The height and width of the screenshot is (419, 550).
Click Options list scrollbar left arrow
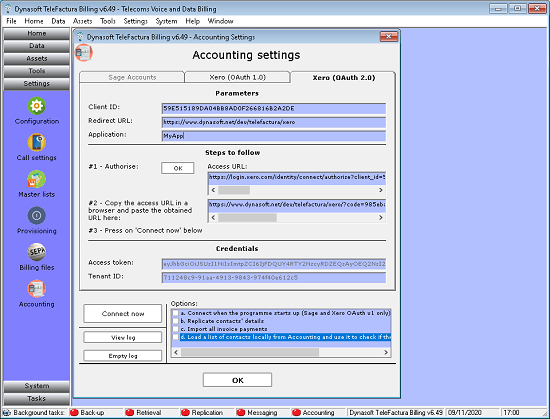point(176,352)
